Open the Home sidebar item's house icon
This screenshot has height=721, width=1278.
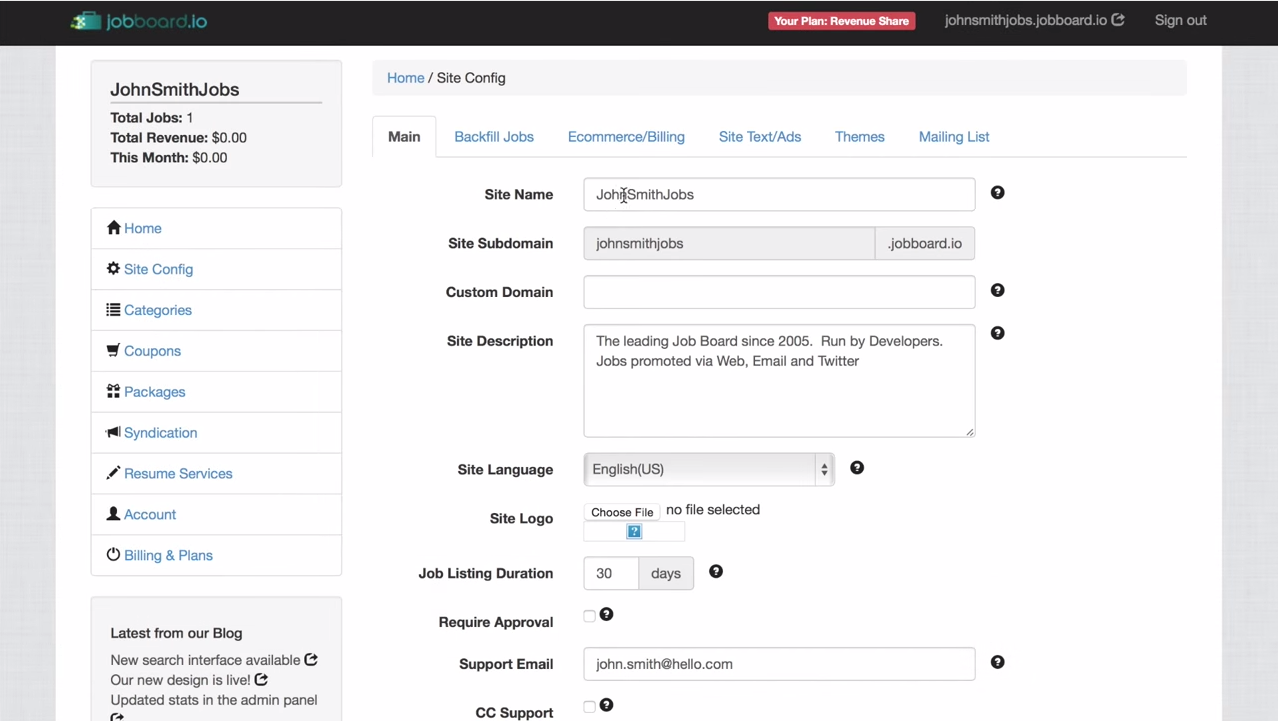pyautogui.click(x=114, y=228)
